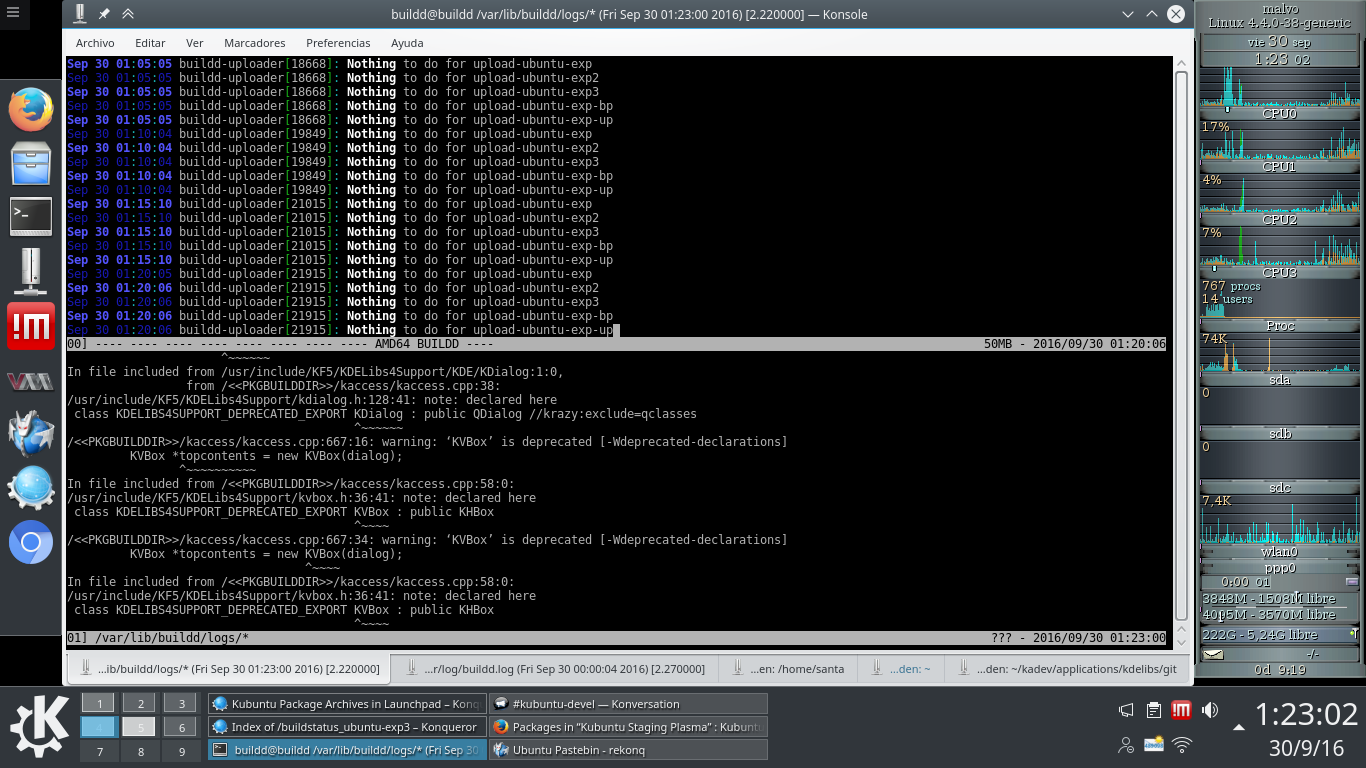Switch to virtual desktop 8
This screenshot has width=1366, height=768.
[140, 751]
